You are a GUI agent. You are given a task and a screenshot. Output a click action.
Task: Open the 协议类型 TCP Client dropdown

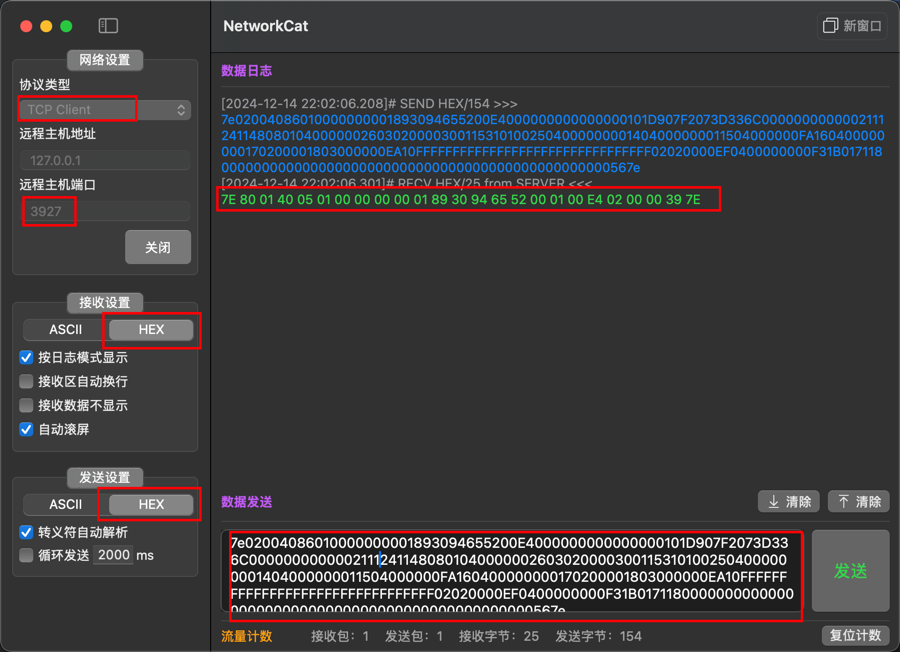[105, 110]
